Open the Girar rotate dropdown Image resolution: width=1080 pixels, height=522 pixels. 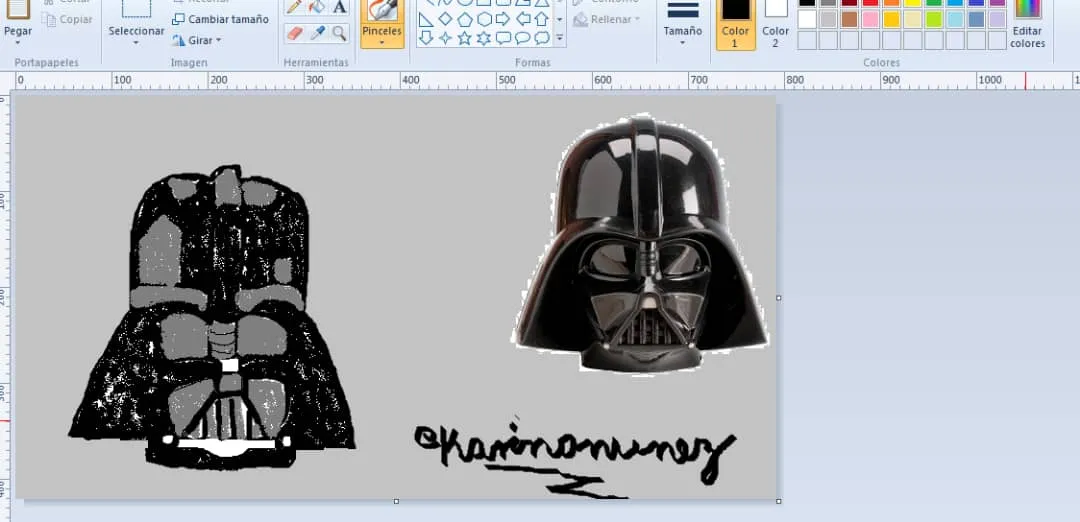pos(218,41)
